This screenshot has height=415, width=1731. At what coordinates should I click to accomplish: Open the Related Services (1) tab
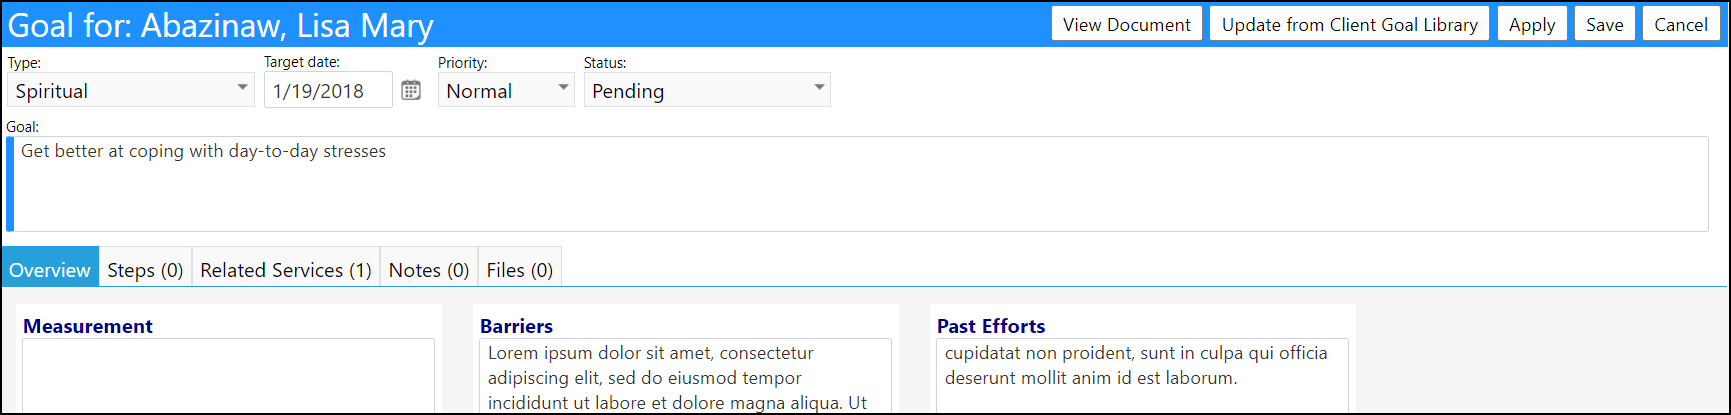[286, 270]
